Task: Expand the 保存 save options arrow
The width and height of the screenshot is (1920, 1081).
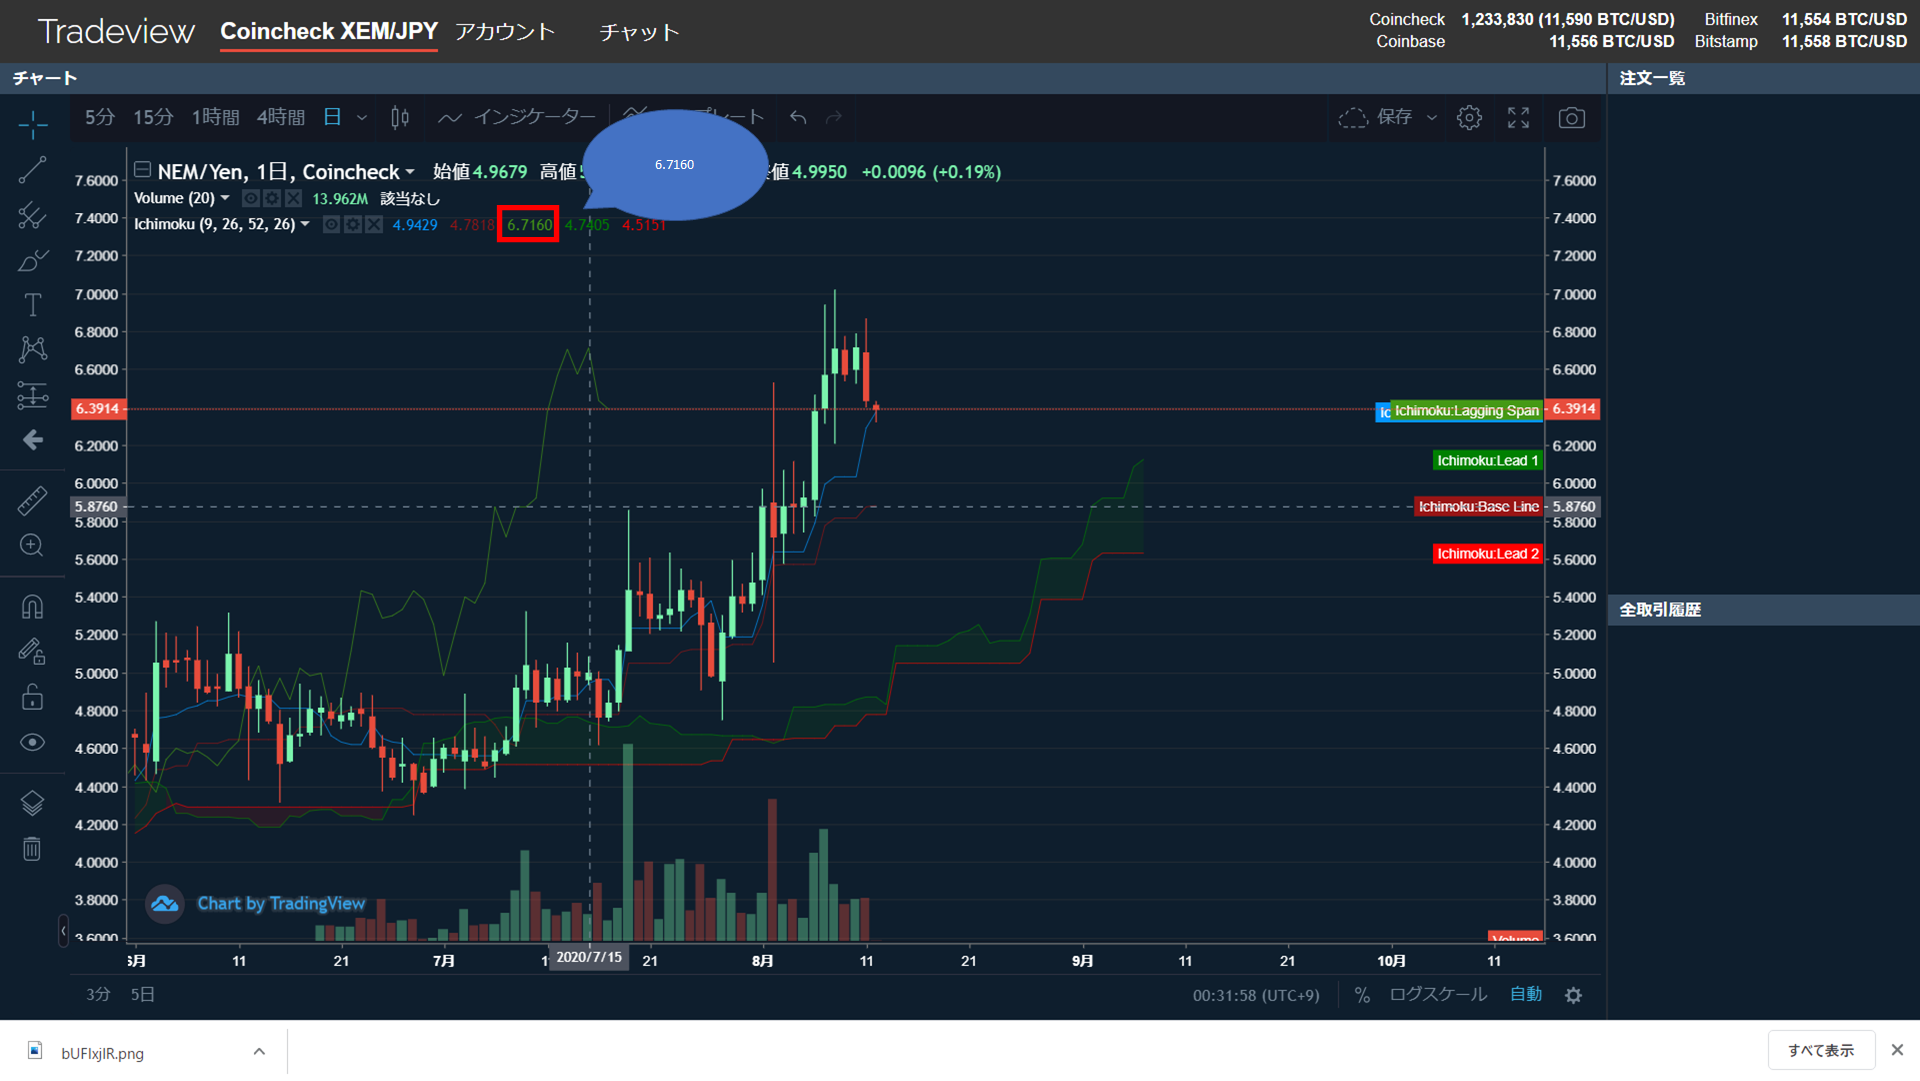Action: click(1432, 118)
